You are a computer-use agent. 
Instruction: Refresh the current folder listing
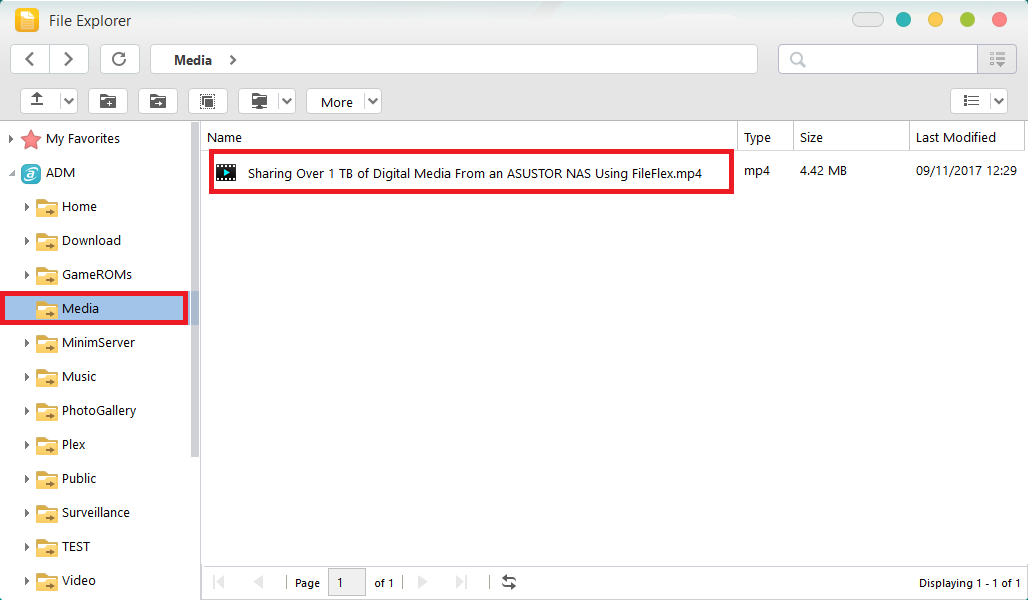[x=119, y=59]
